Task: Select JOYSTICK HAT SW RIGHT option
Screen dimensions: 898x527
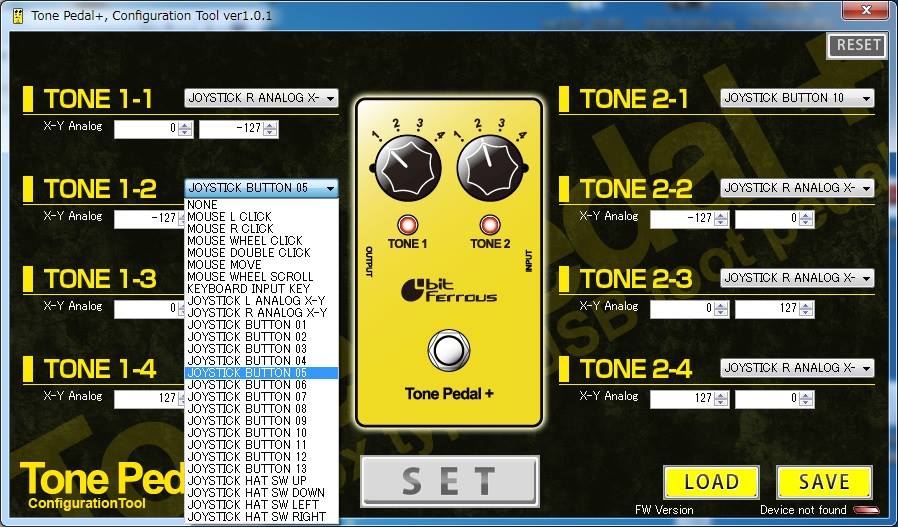Action: click(x=261, y=517)
